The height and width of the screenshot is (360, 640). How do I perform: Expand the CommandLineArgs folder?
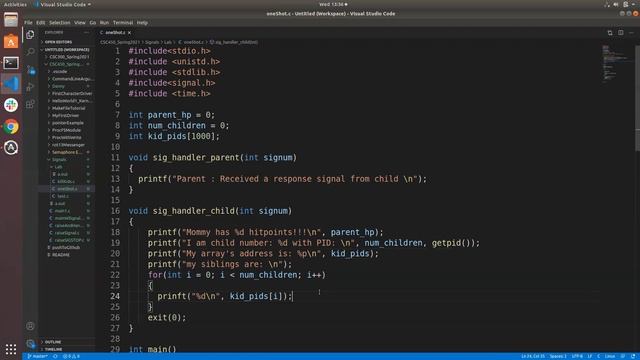pos(72,79)
